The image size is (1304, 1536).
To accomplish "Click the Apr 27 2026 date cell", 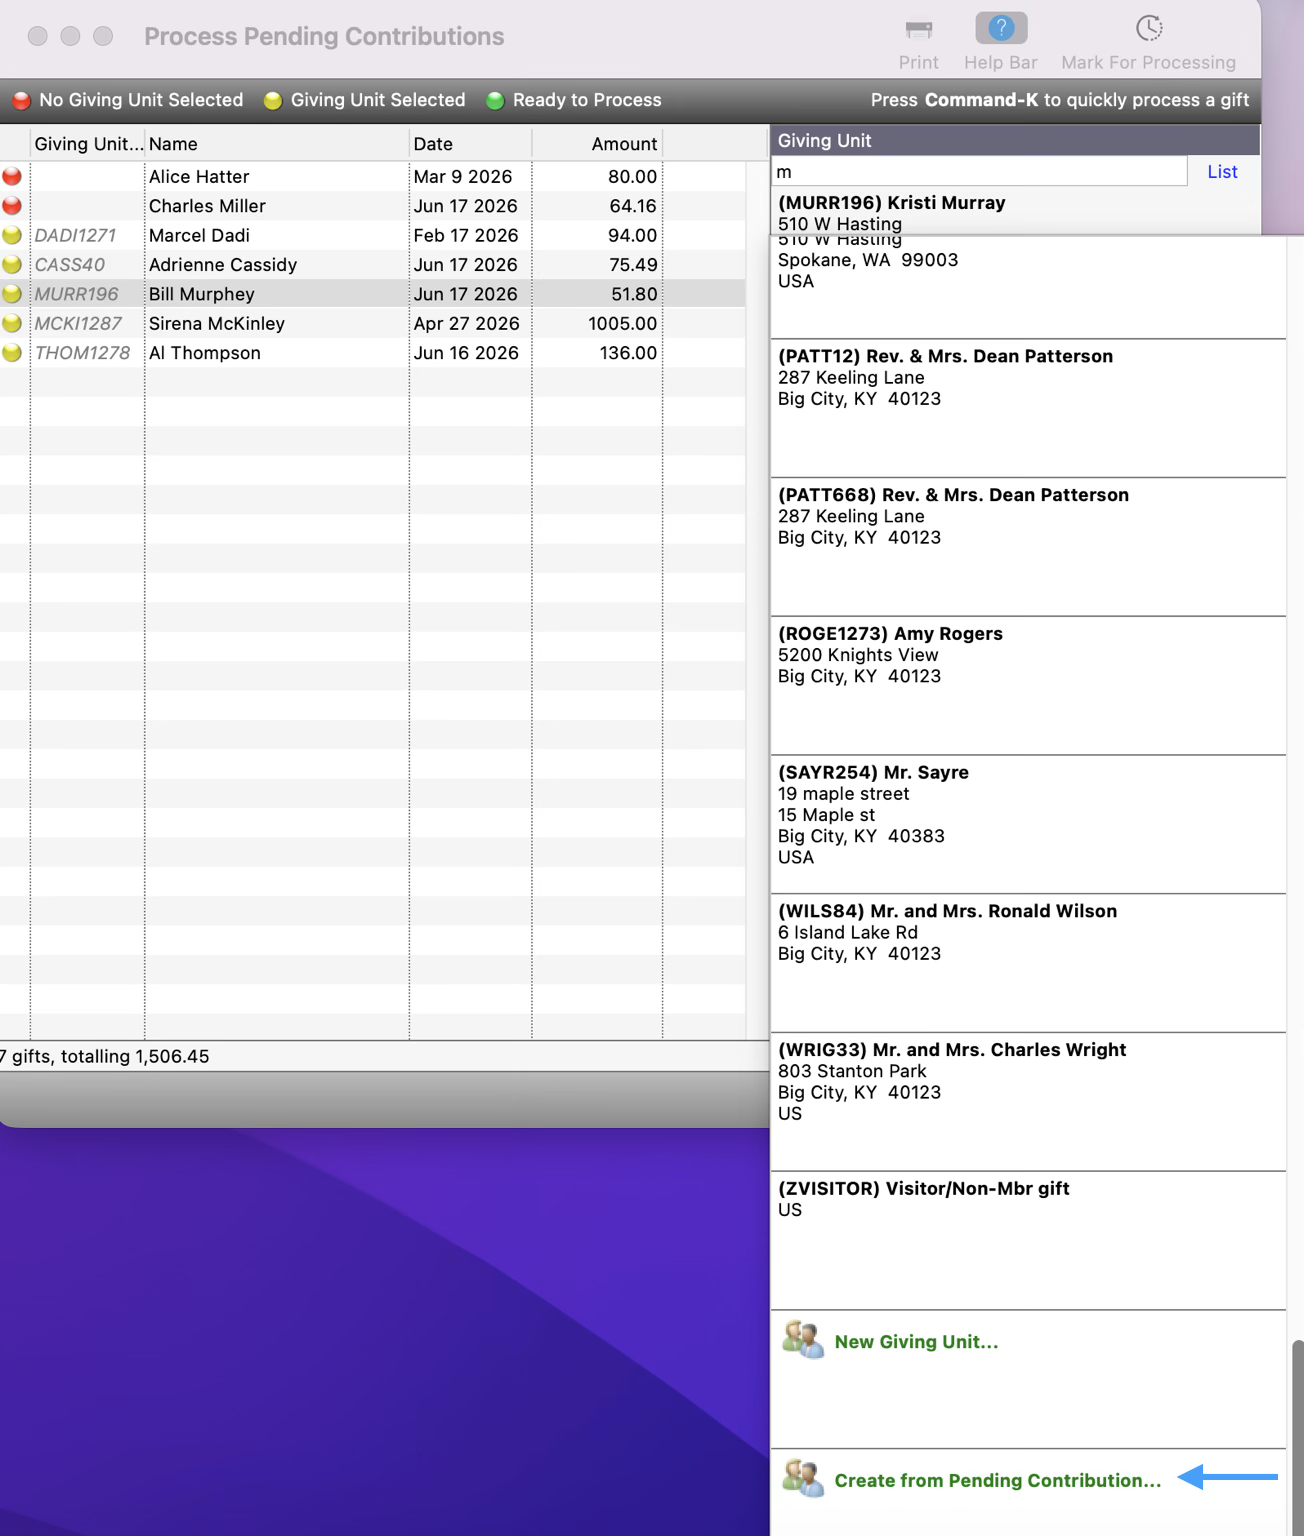I will tap(466, 324).
